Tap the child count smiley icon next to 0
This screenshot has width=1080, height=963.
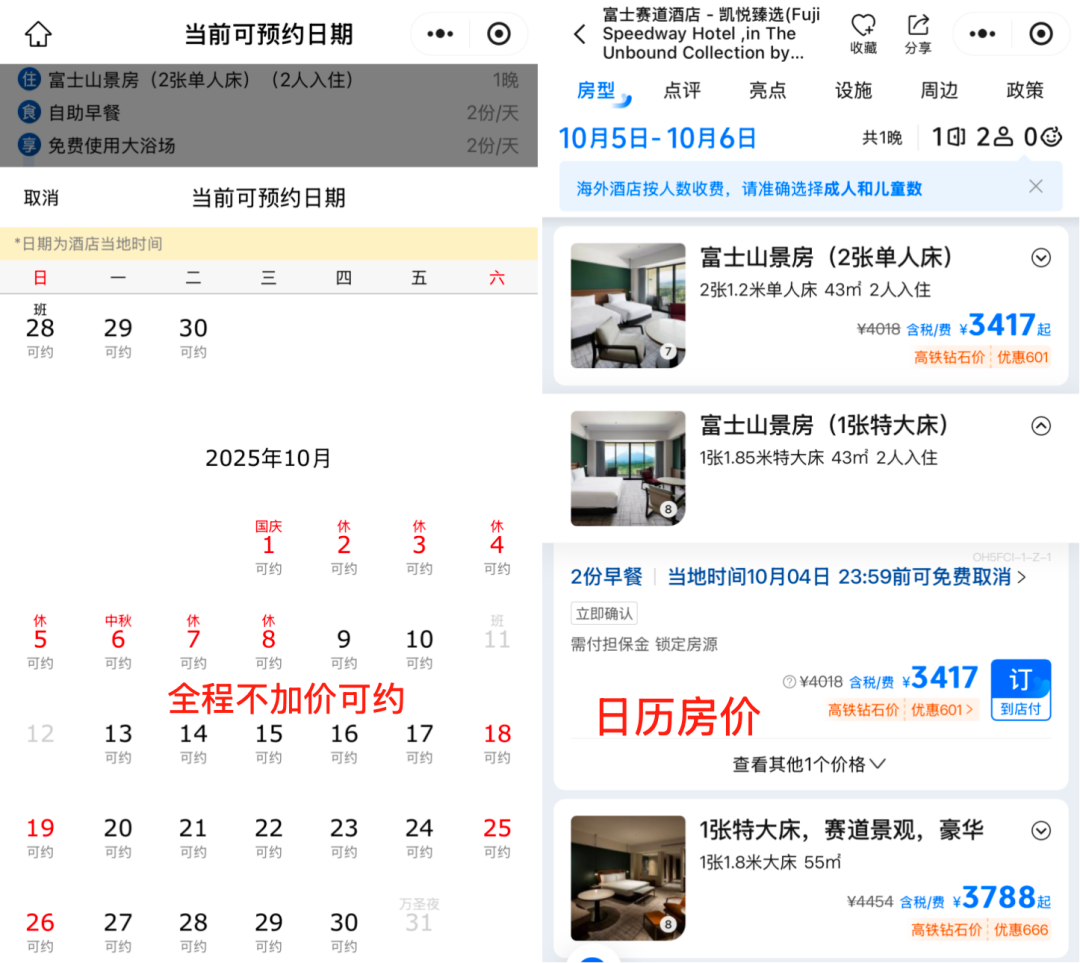pos(1051,137)
